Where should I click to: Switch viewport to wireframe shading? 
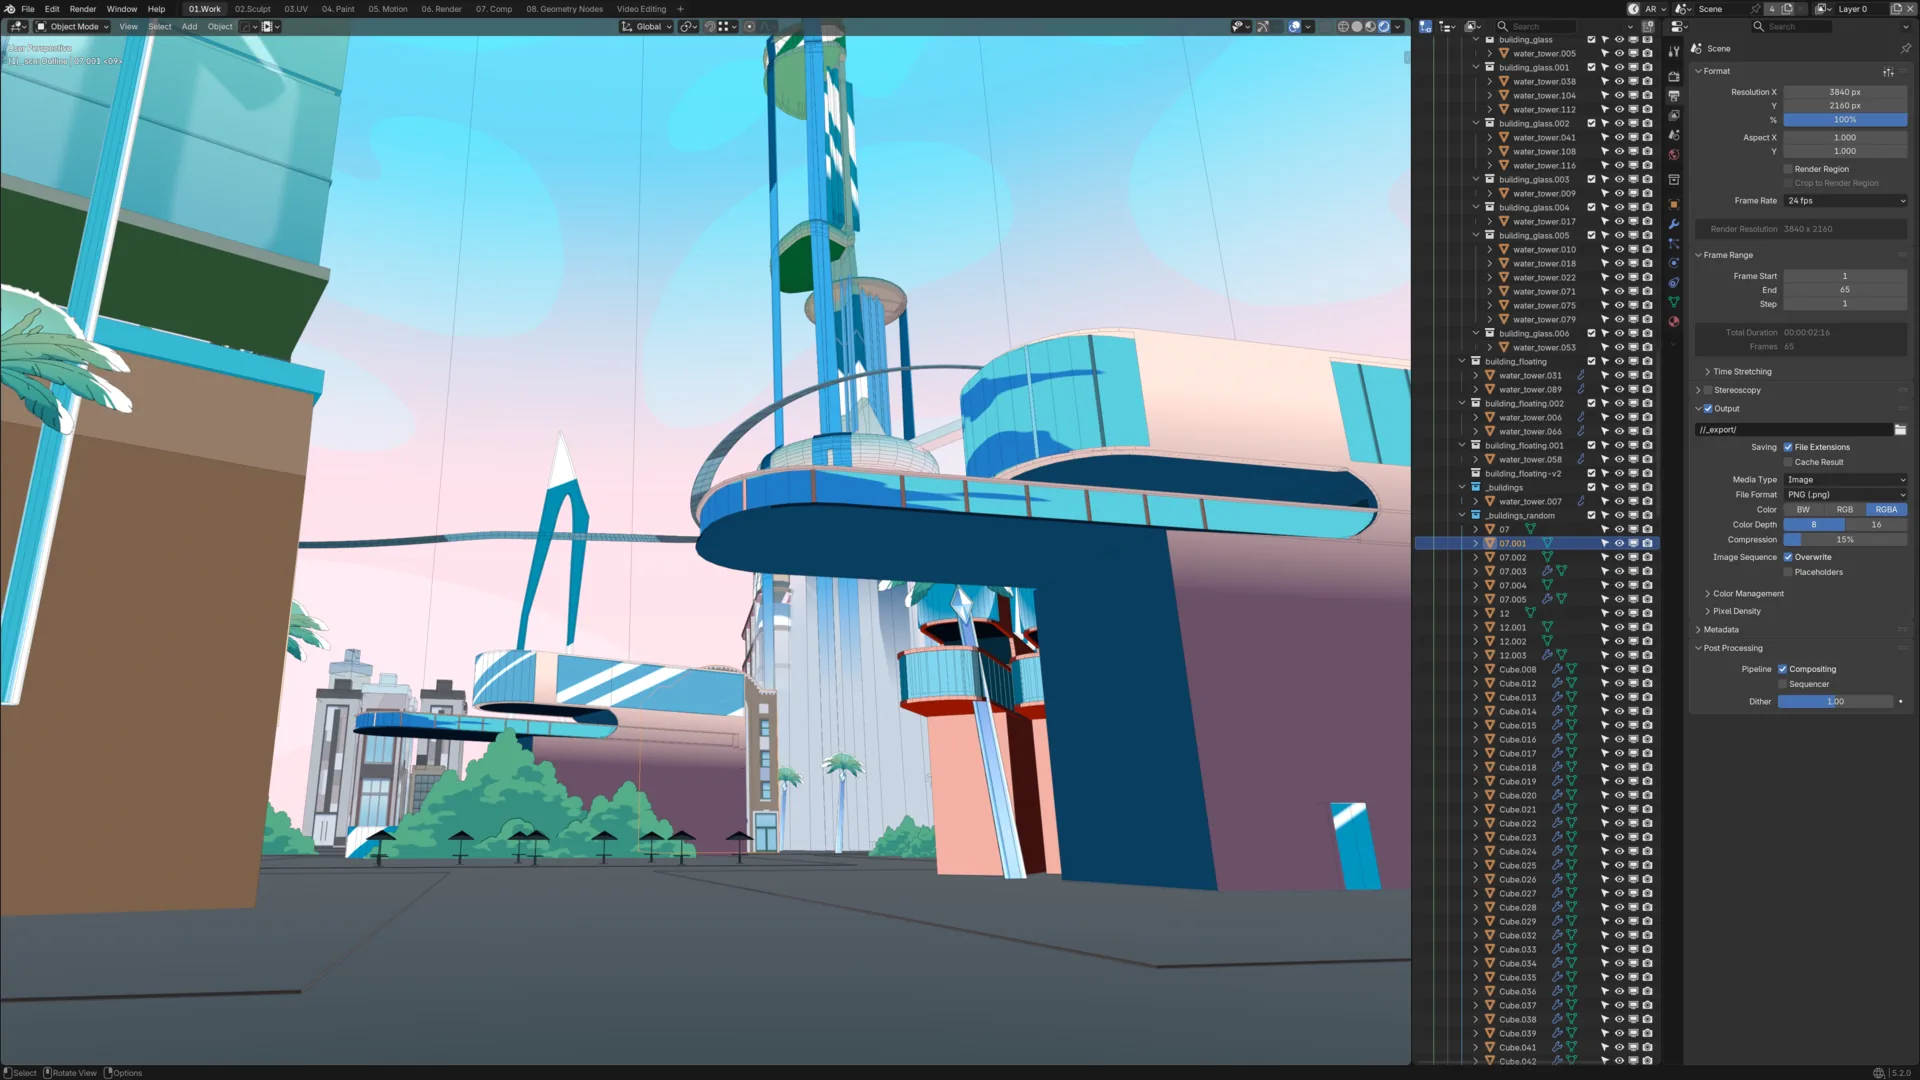(x=1343, y=27)
